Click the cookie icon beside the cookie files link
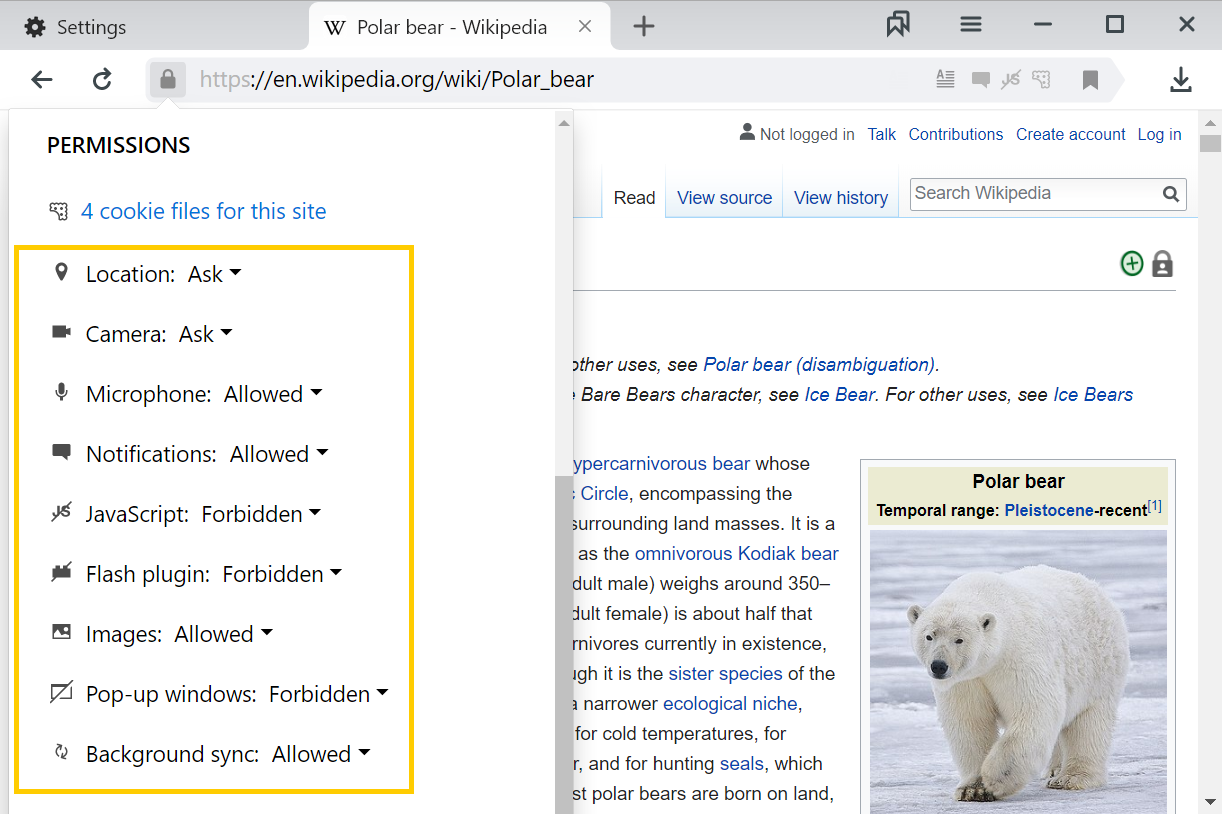1222x814 pixels. (59, 211)
